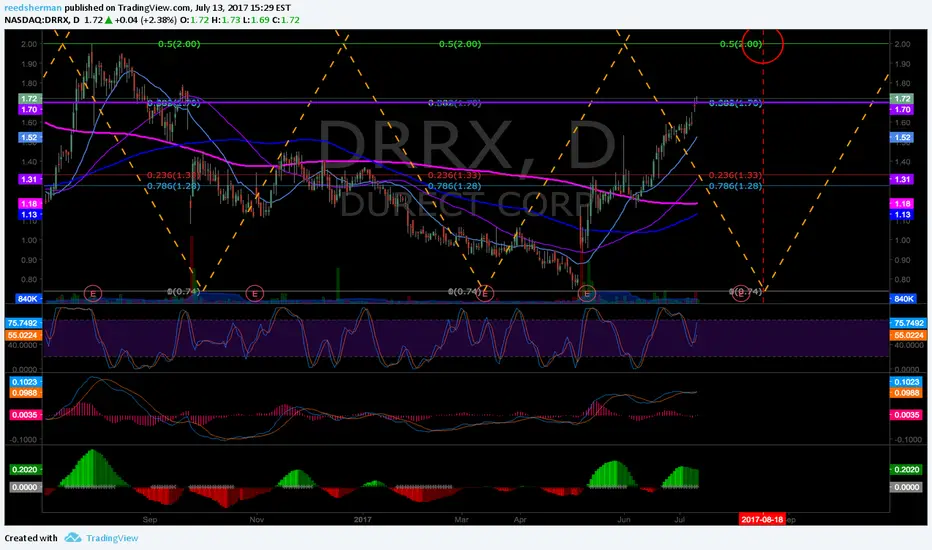Click the pink 0.0035 histogram value on left axis
The height and width of the screenshot is (550, 932).
tap(24, 414)
